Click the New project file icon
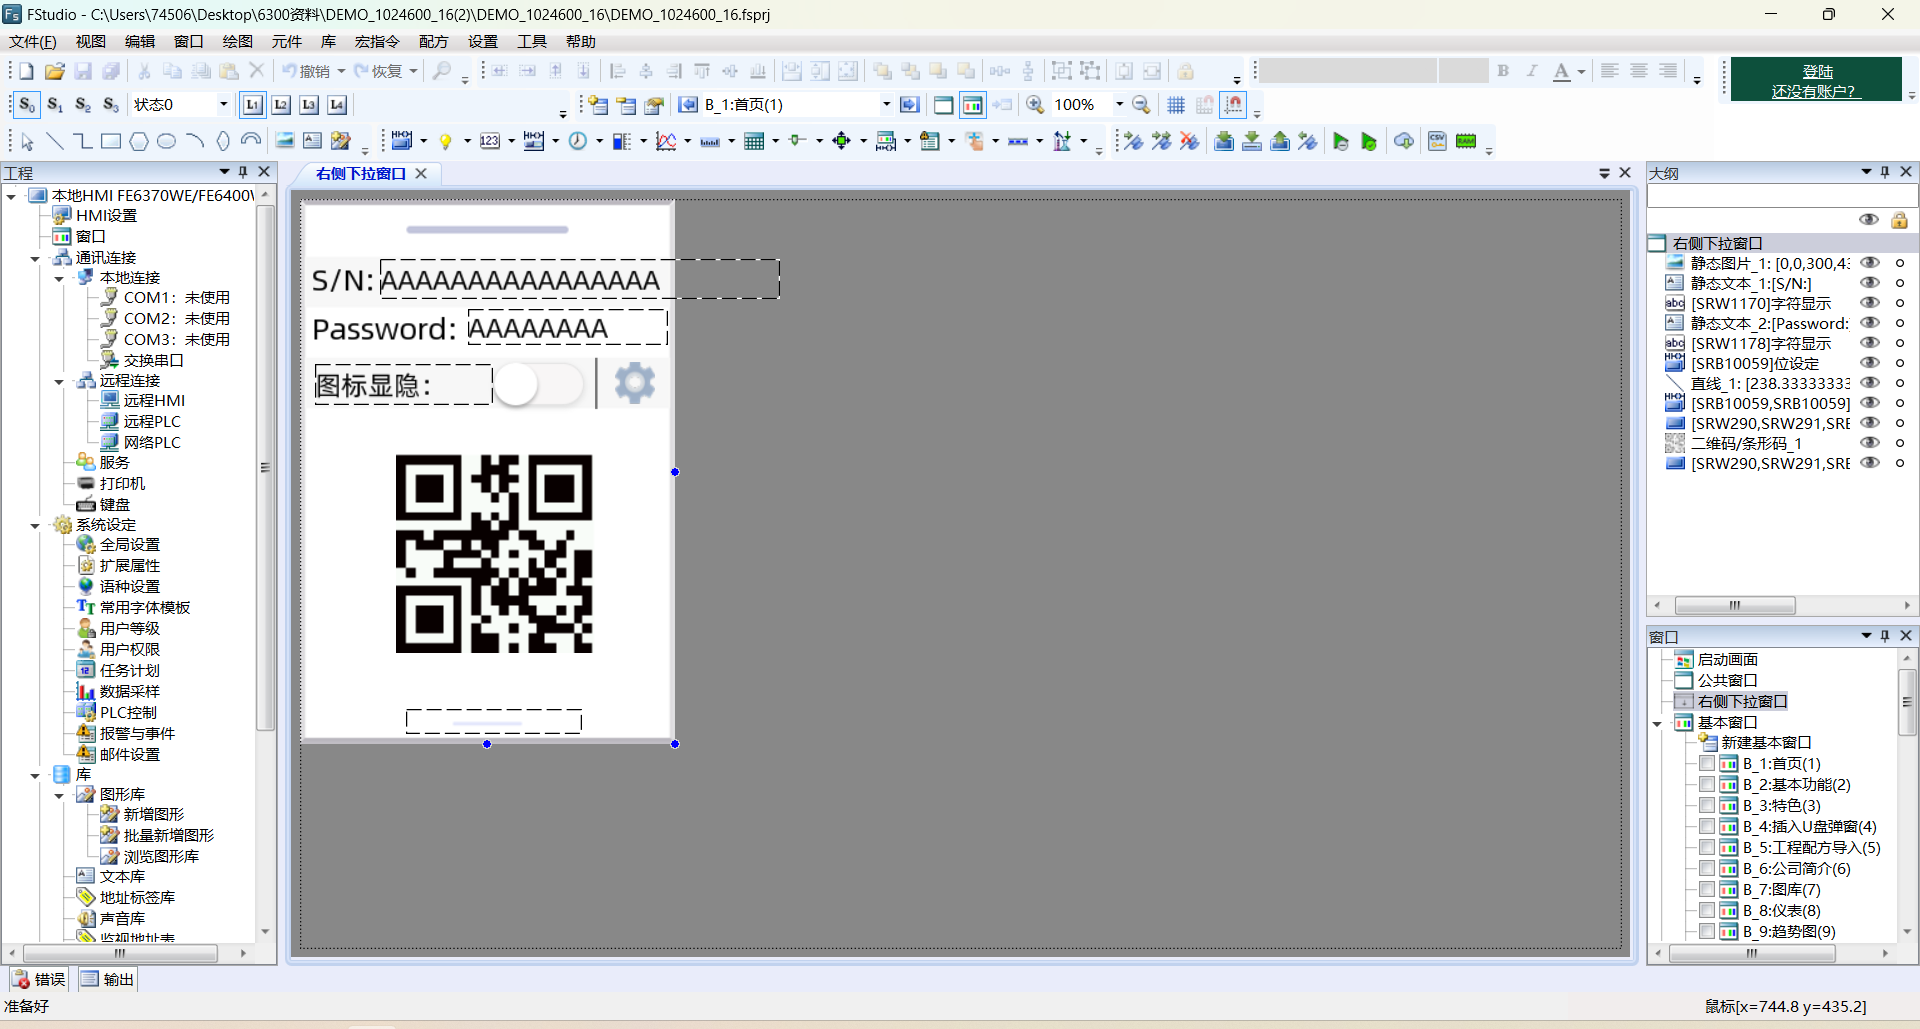This screenshot has height=1029, width=1920. pyautogui.click(x=26, y=71)
